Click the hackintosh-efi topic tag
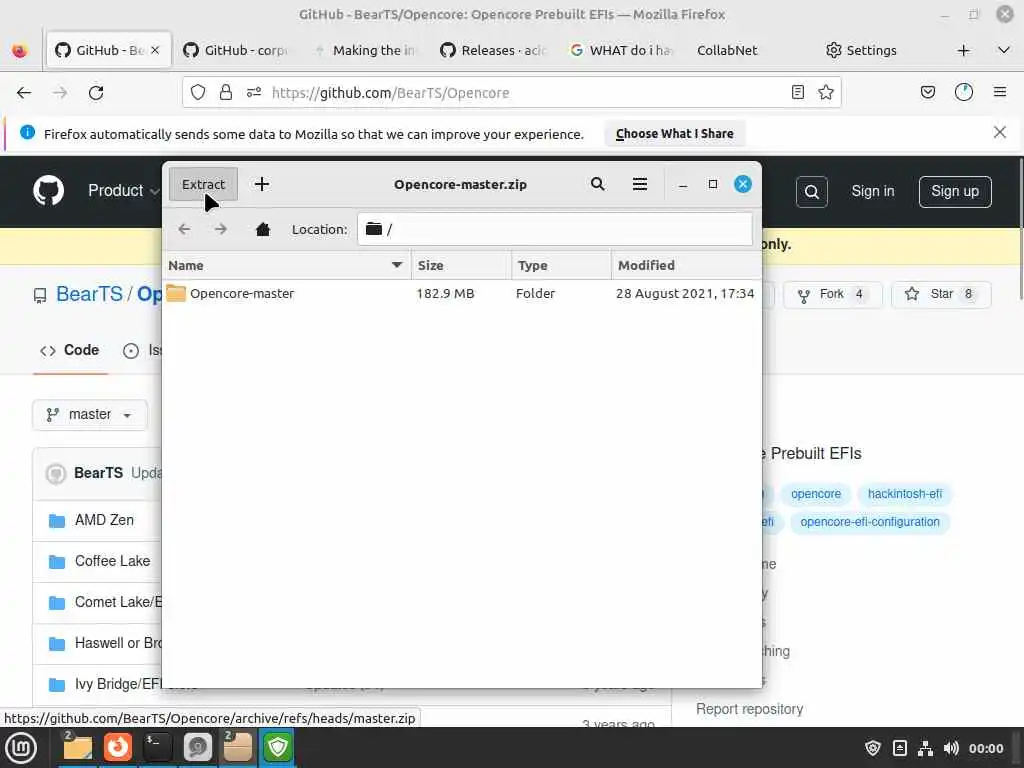This screenshot has height=768, width=1024. click(904, 494)
